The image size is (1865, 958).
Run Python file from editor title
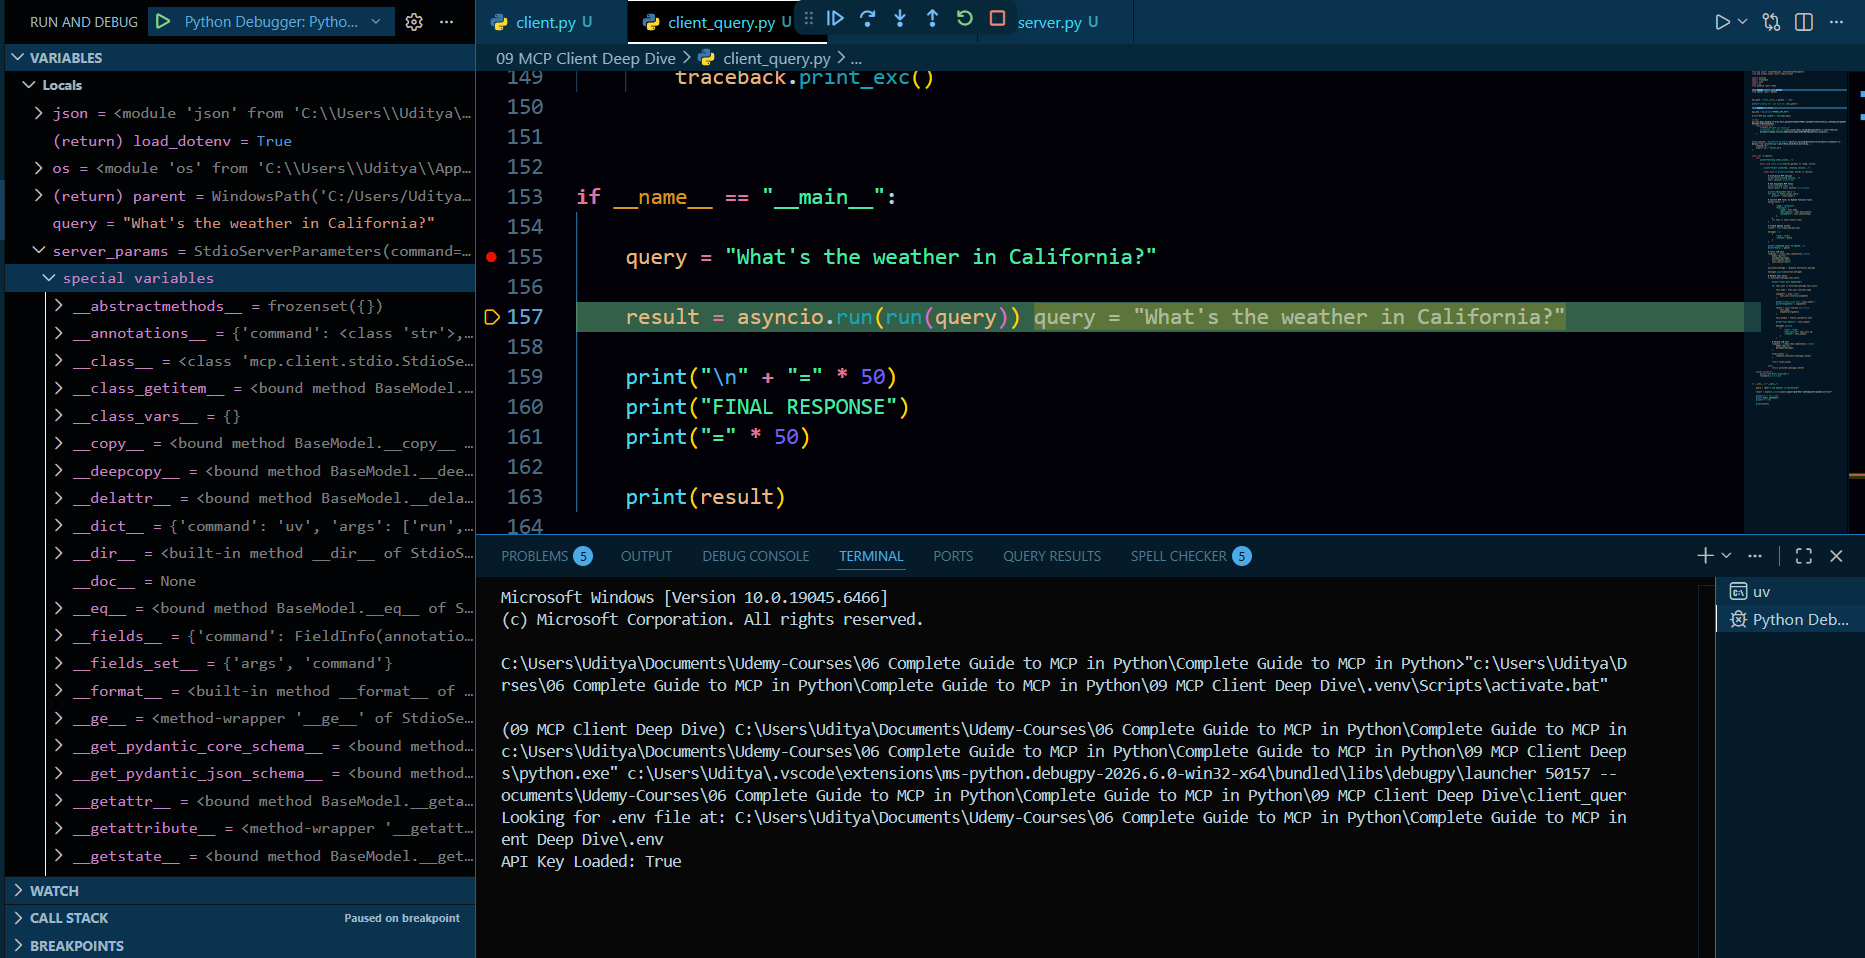coord(1722,22)
